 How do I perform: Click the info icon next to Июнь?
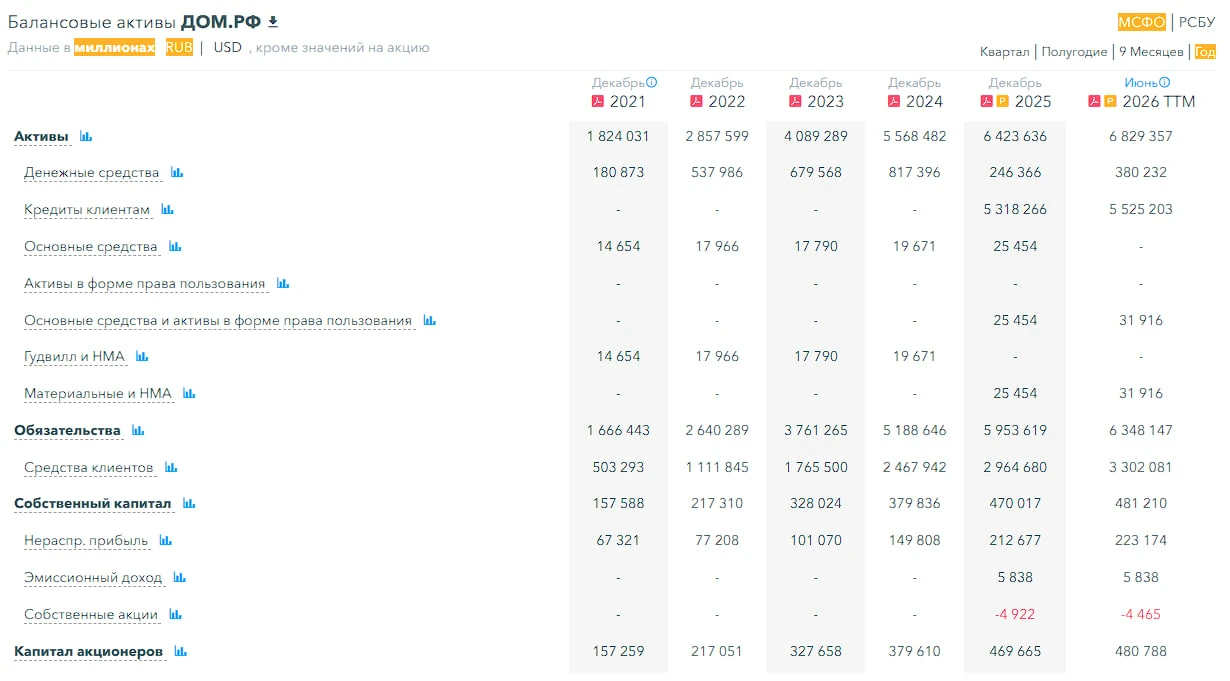[1164, 83]
